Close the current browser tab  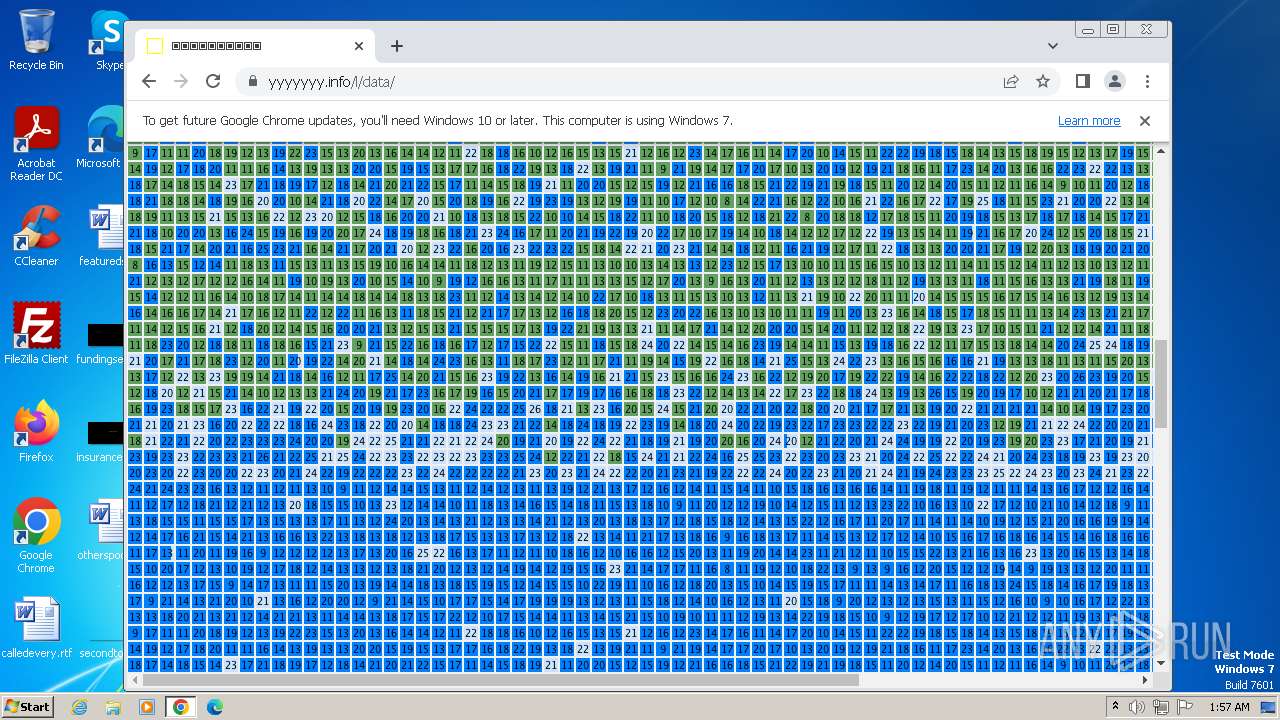pos(359,46)
